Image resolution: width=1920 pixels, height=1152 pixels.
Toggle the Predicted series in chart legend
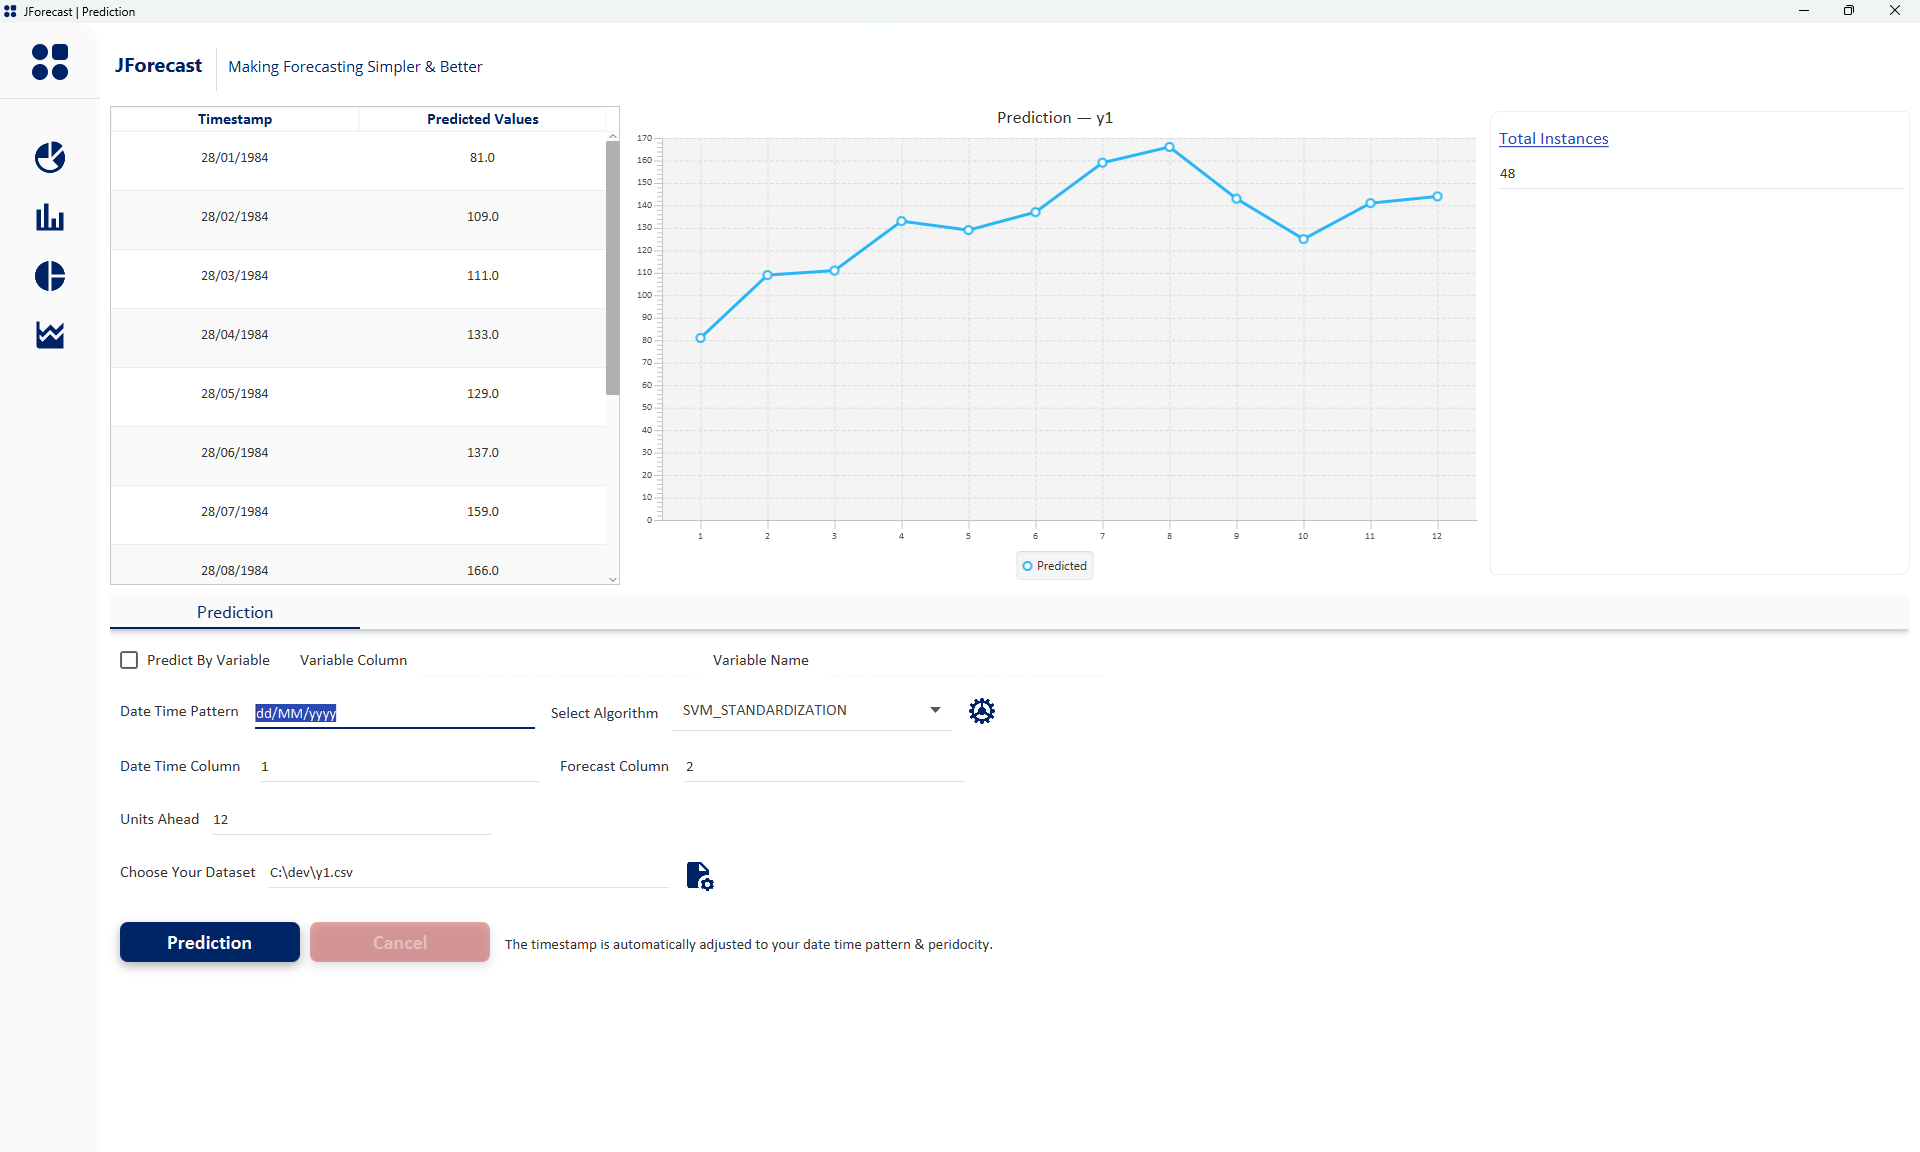1054,565
